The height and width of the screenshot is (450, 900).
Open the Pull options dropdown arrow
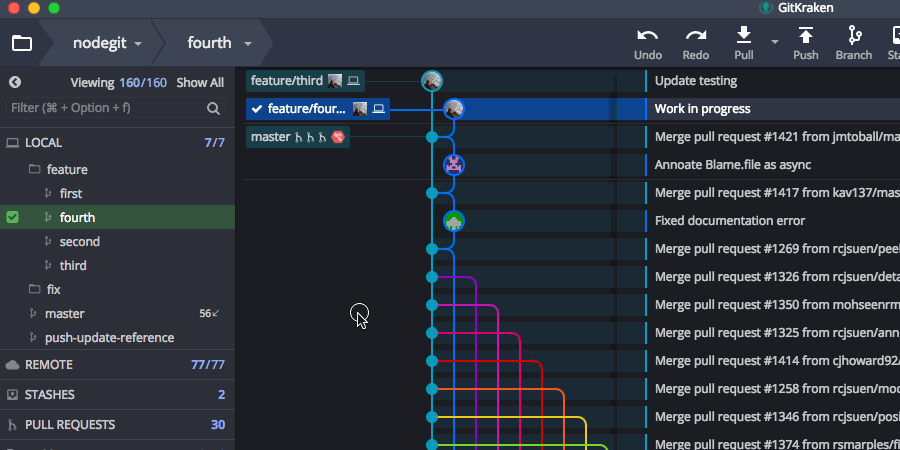point(775,41)
